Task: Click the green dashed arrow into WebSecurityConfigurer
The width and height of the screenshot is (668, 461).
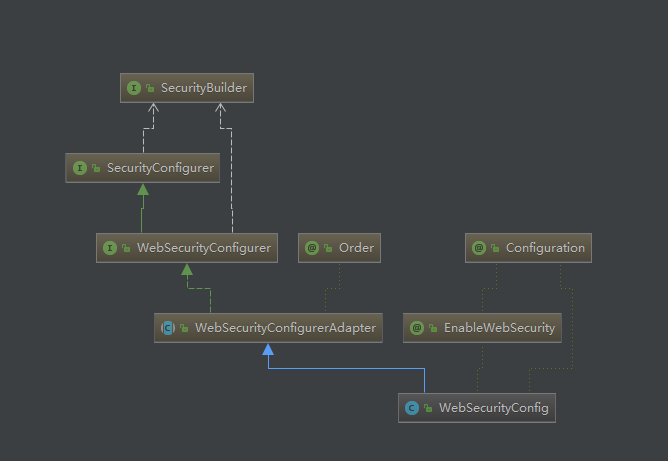Action: (x=187, y=269)
